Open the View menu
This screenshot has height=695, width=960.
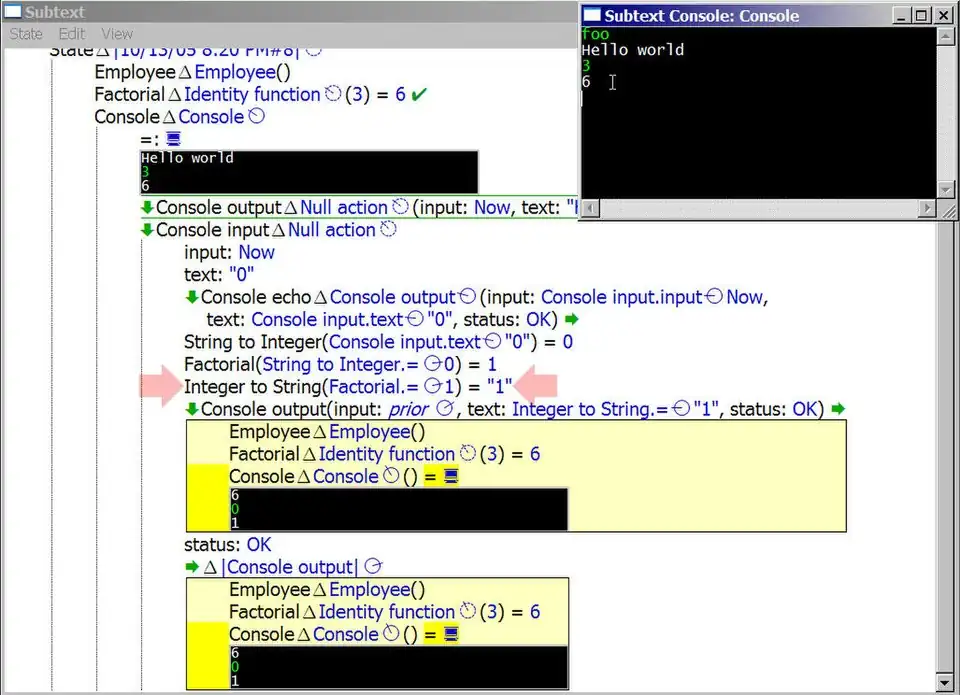coord(117,34)
